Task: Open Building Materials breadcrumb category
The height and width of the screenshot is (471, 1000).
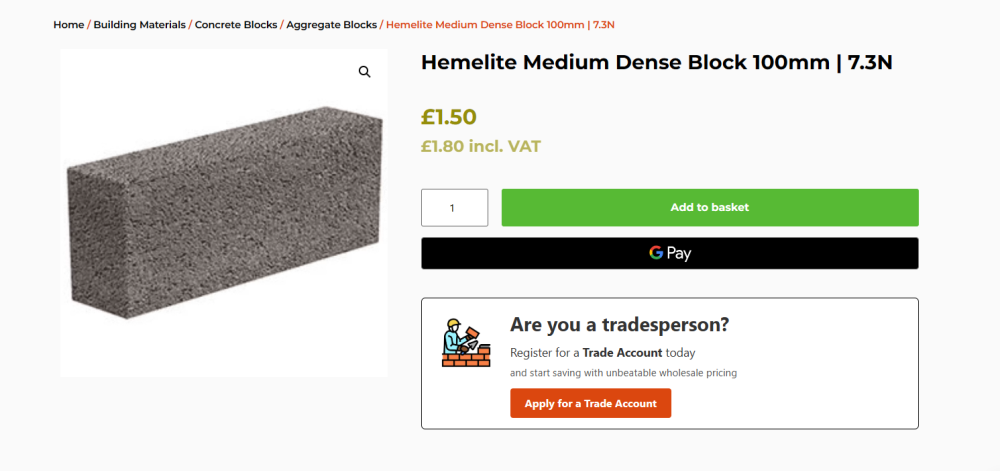Action: click(x=139, y=24)
